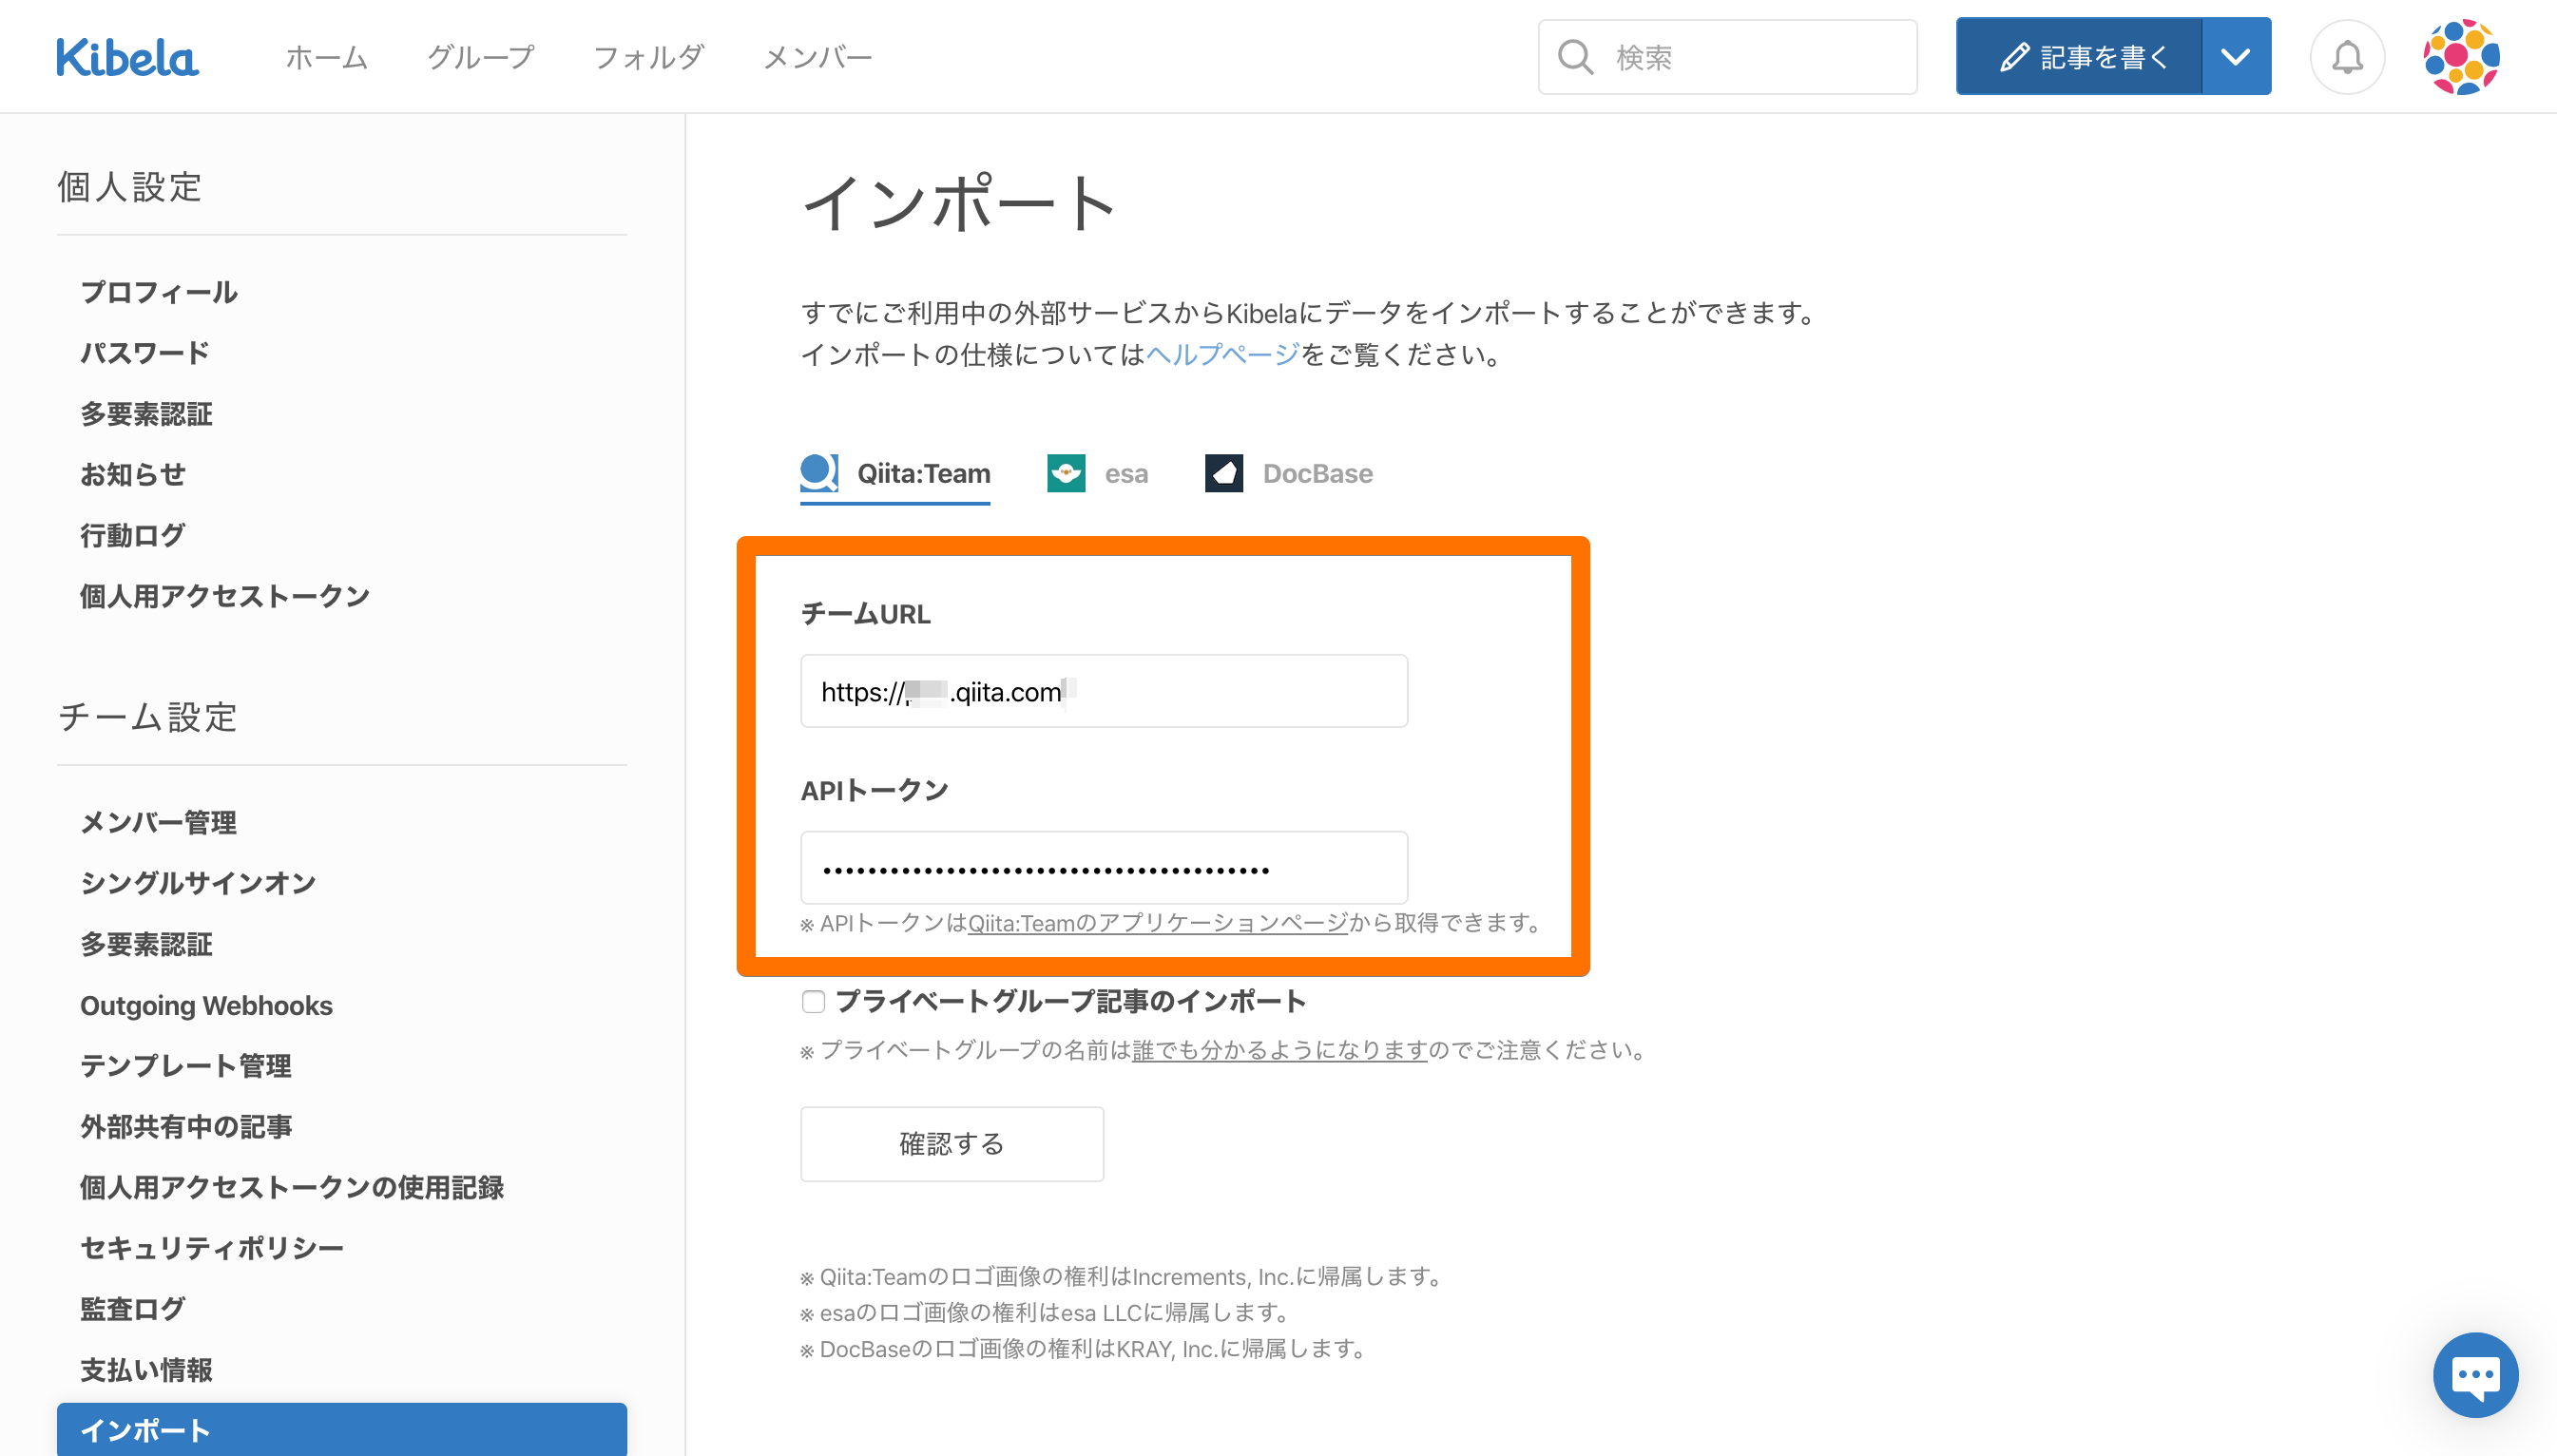Viewport: 2557px width, 1456px height.
Task: Click the 確認する button
Action: coord(951,1143)
